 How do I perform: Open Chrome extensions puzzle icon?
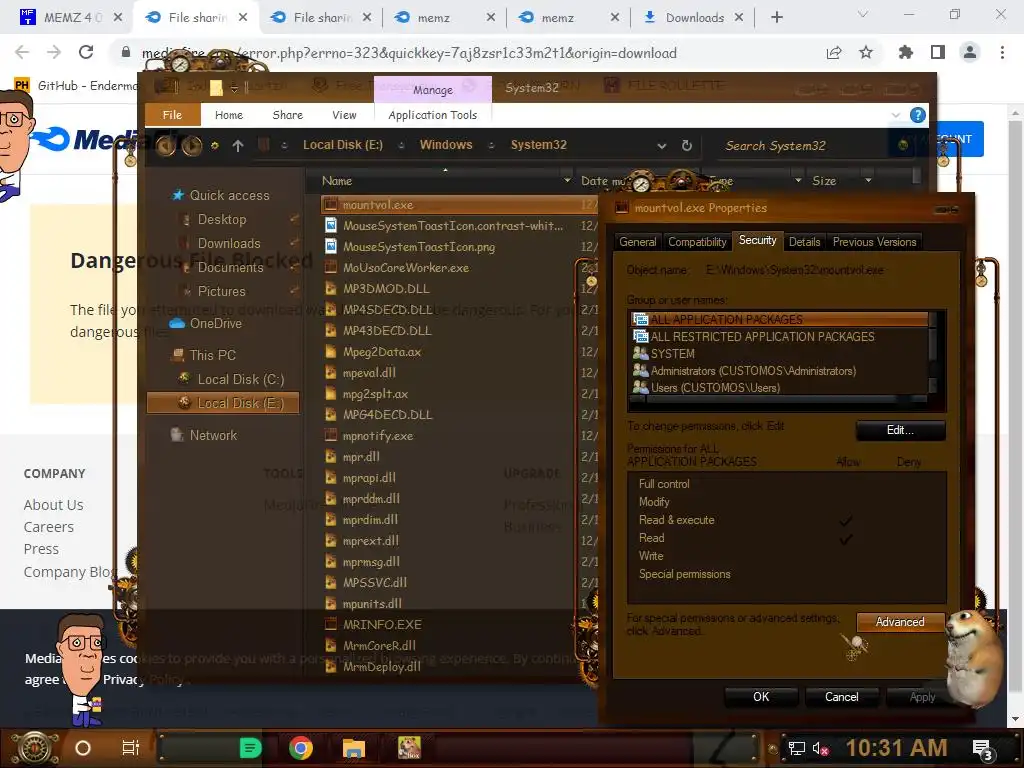coord(905,52)
